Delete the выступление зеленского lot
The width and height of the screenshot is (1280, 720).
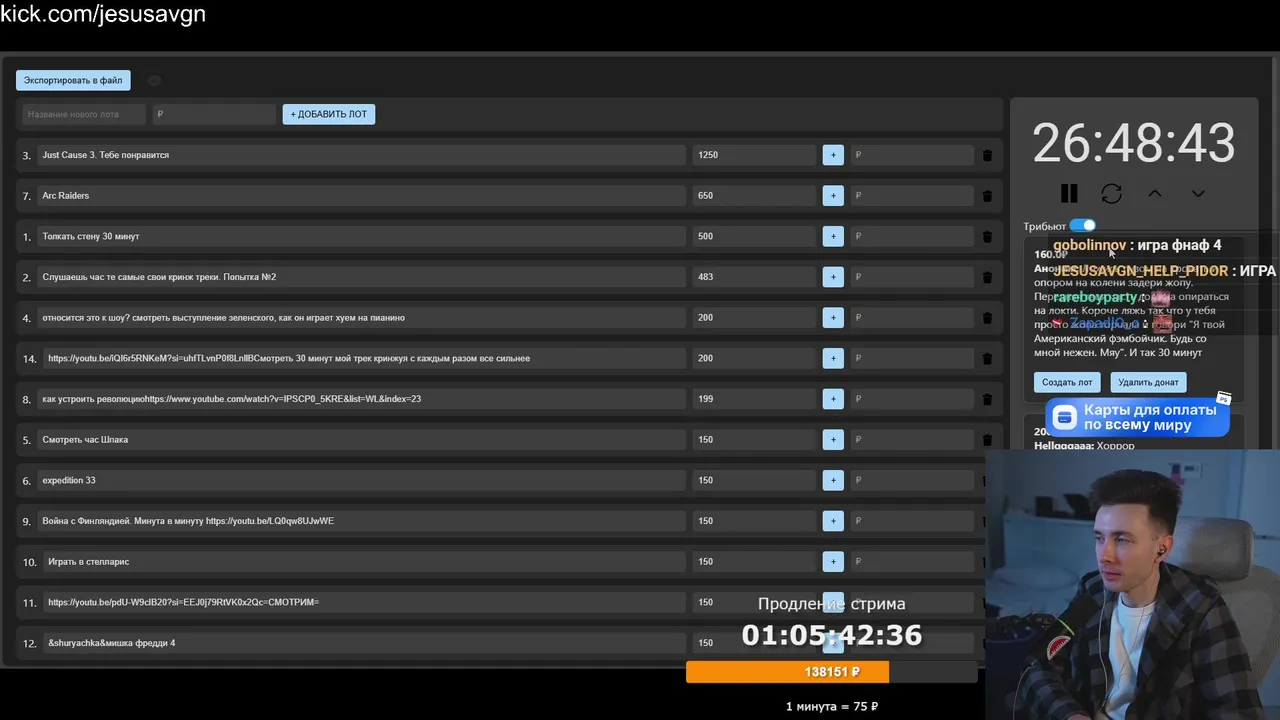tap(987, 318)
